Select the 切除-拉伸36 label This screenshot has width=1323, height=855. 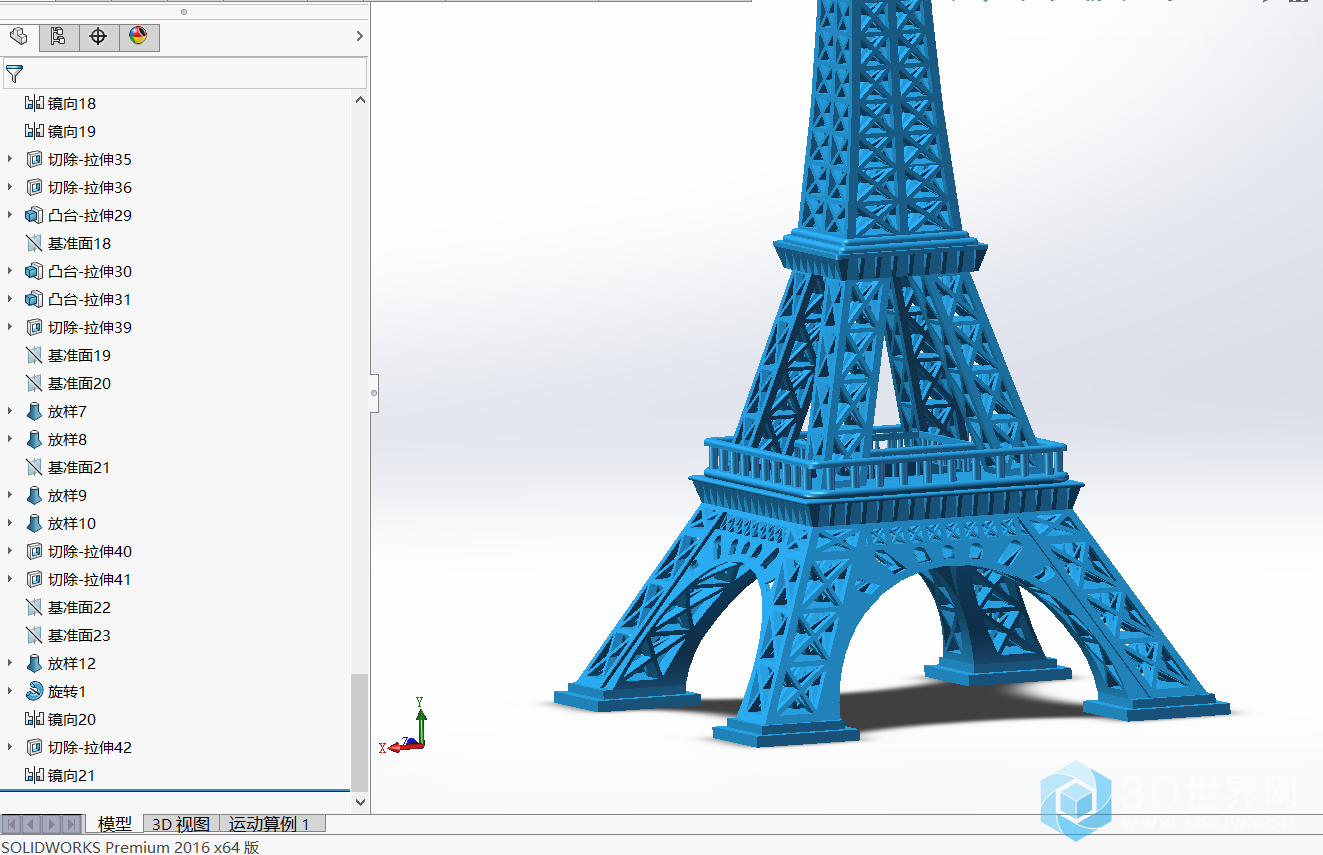90,187
